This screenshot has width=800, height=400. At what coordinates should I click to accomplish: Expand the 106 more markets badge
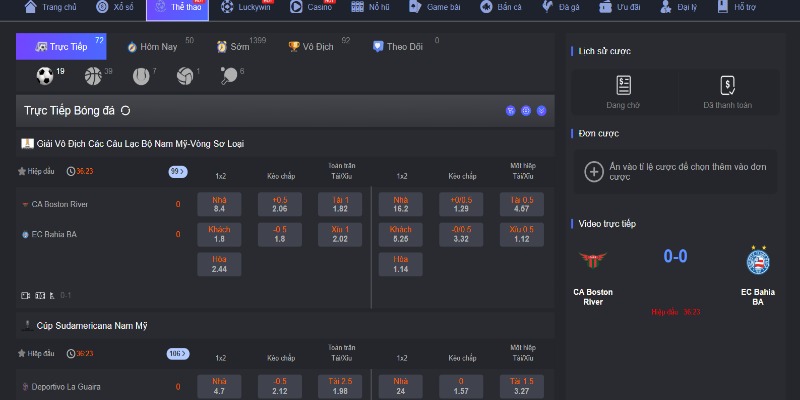click(x=179, y=353)
